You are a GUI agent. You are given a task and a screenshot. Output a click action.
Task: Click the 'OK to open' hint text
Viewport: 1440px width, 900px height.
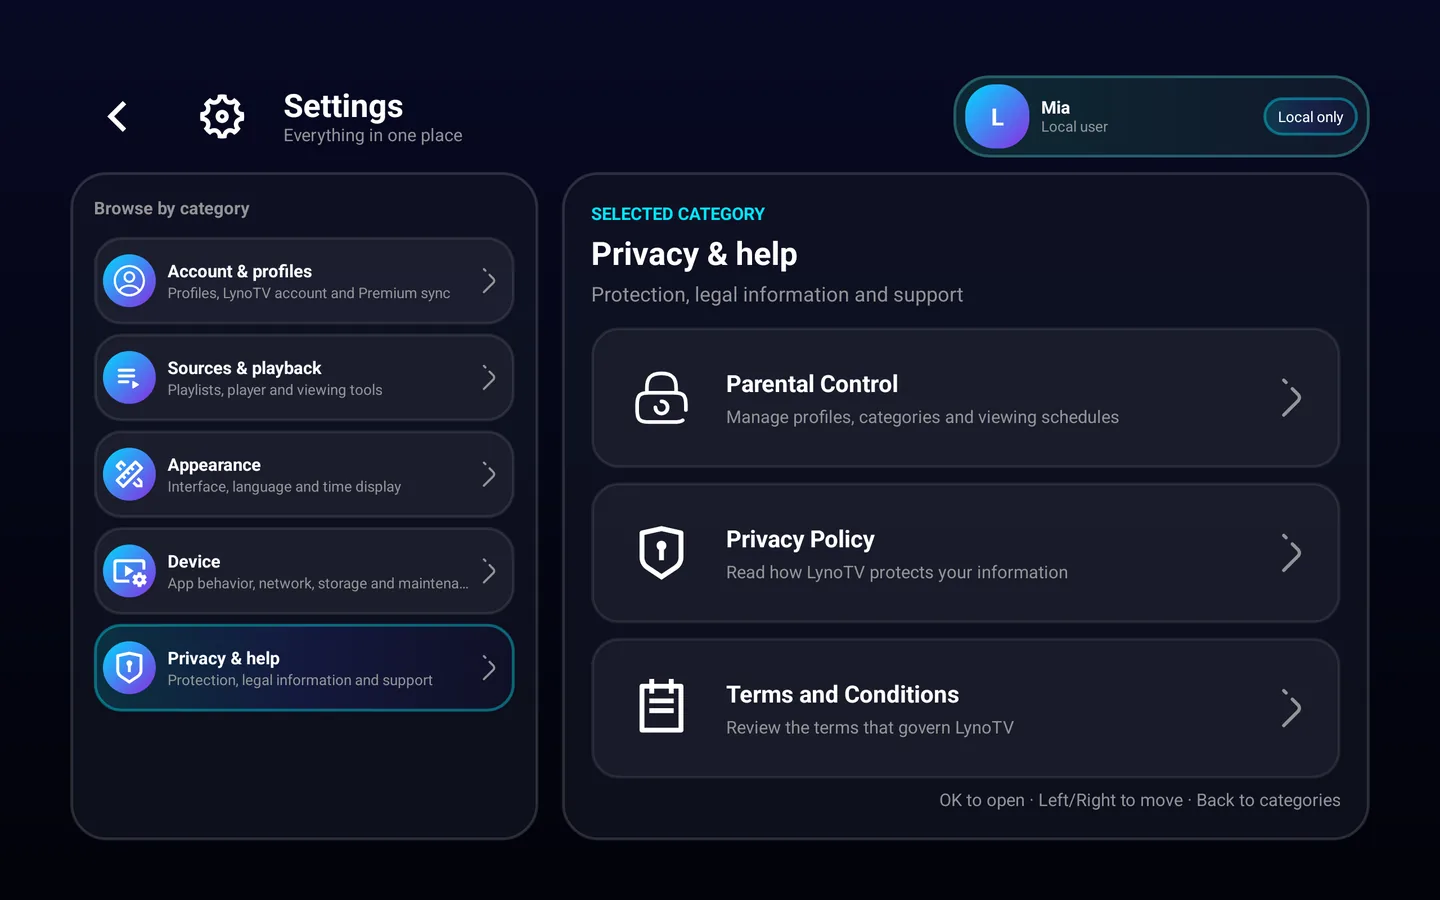[982, 800]
